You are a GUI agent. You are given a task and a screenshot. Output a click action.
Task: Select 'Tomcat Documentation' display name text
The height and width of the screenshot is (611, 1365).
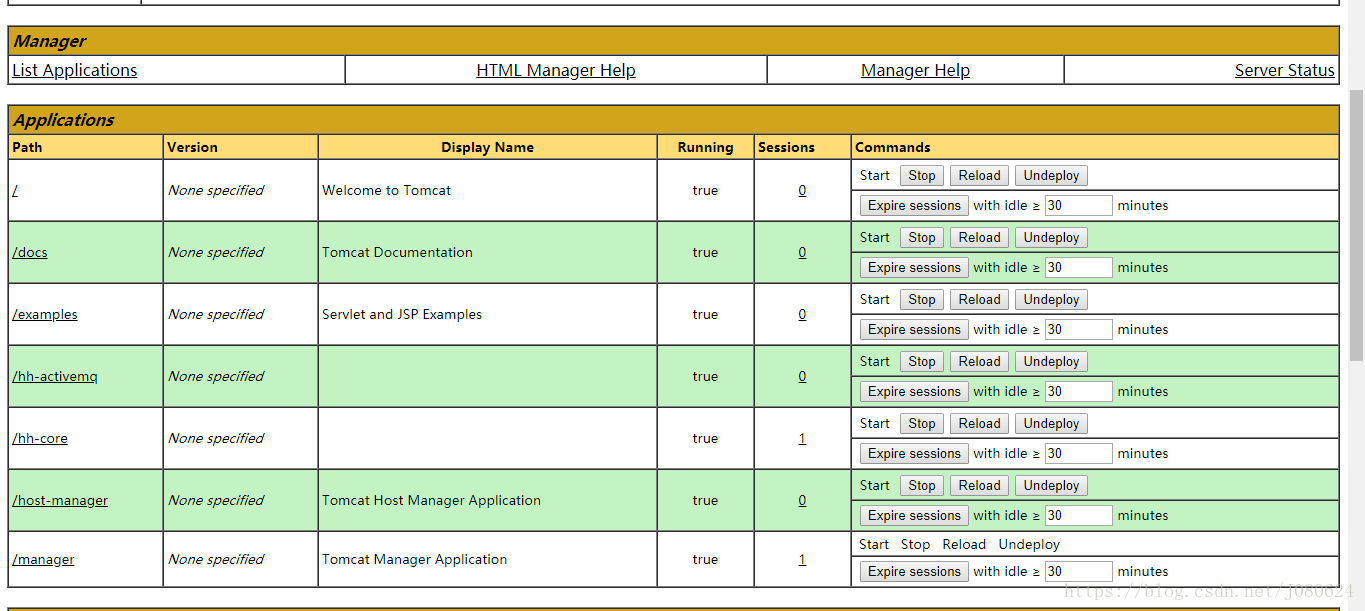pos(397,252)
